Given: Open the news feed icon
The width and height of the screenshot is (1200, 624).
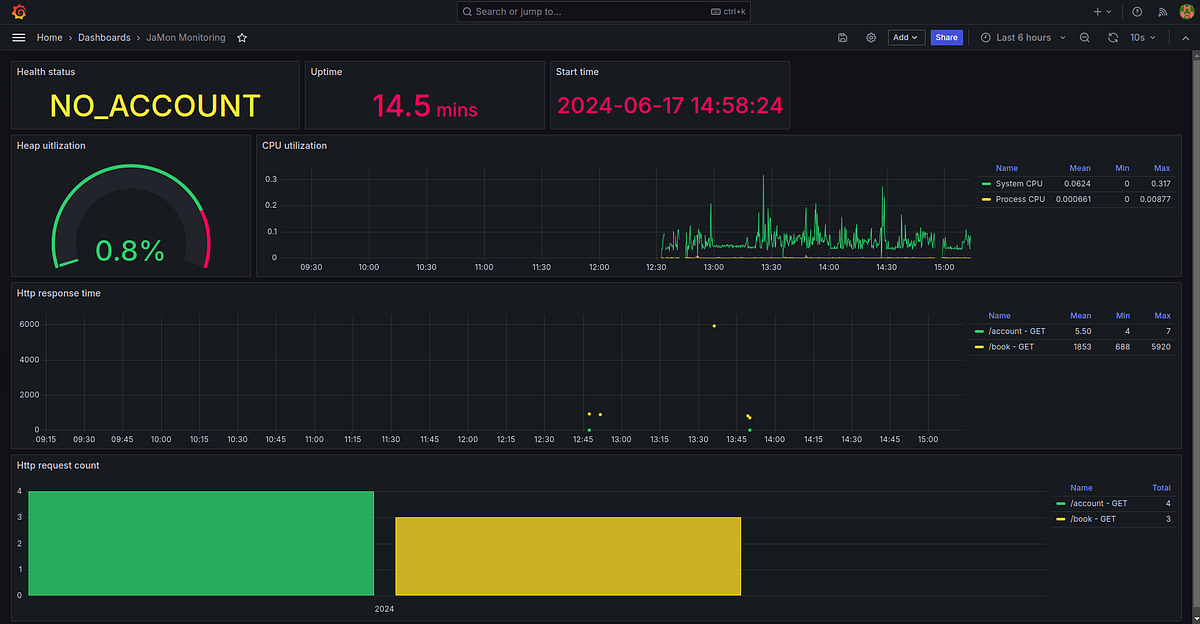Looking at the screenshot, I should click(x=1163, y=12).
